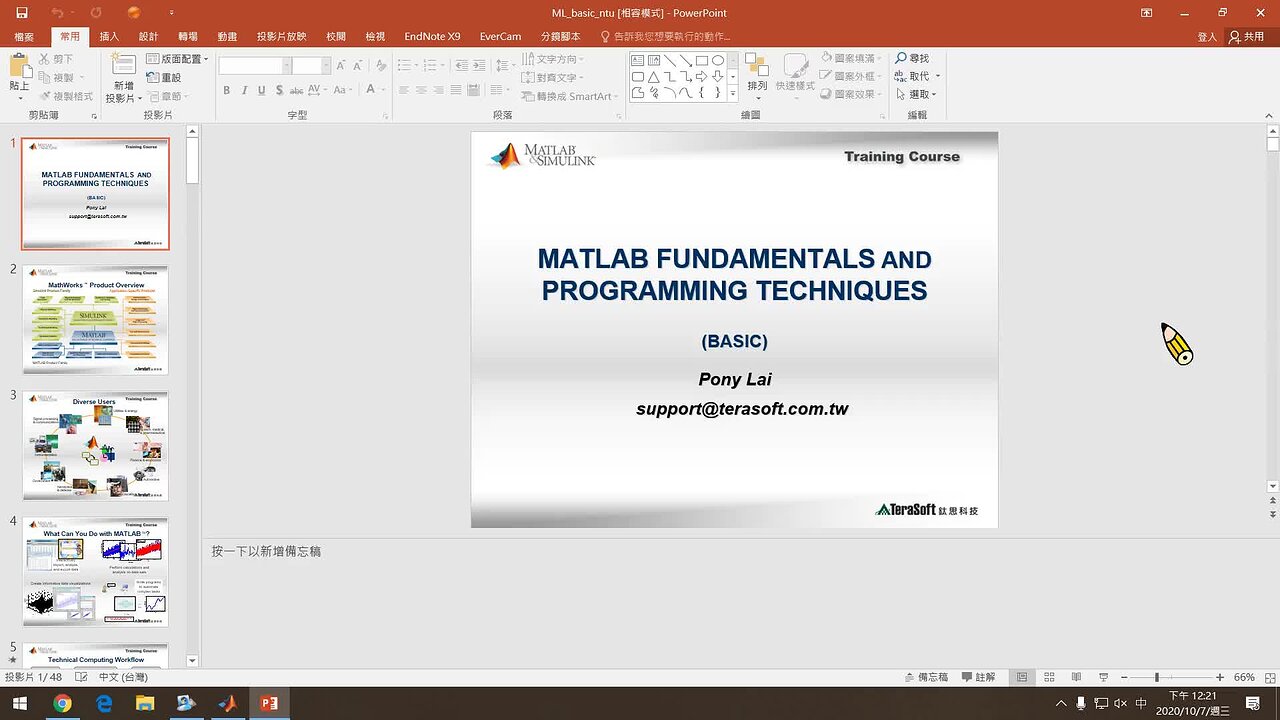The image size is (1280, 720).
Task: Open the Select (選取) dropdown
Action: [x=936, y=95]
